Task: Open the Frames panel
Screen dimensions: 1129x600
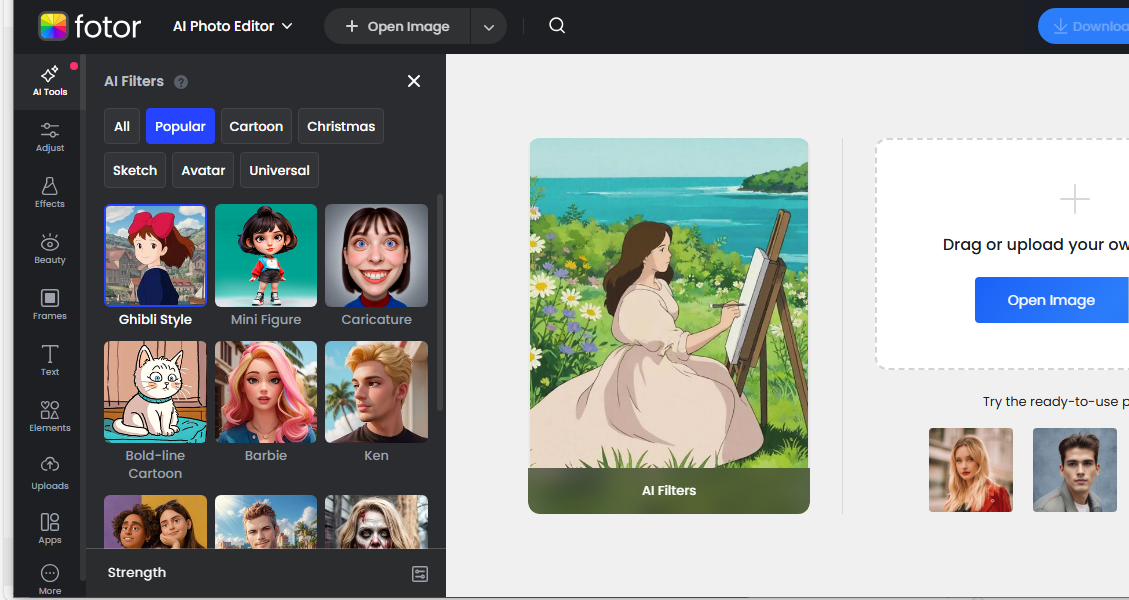Action: click(50, 305)
